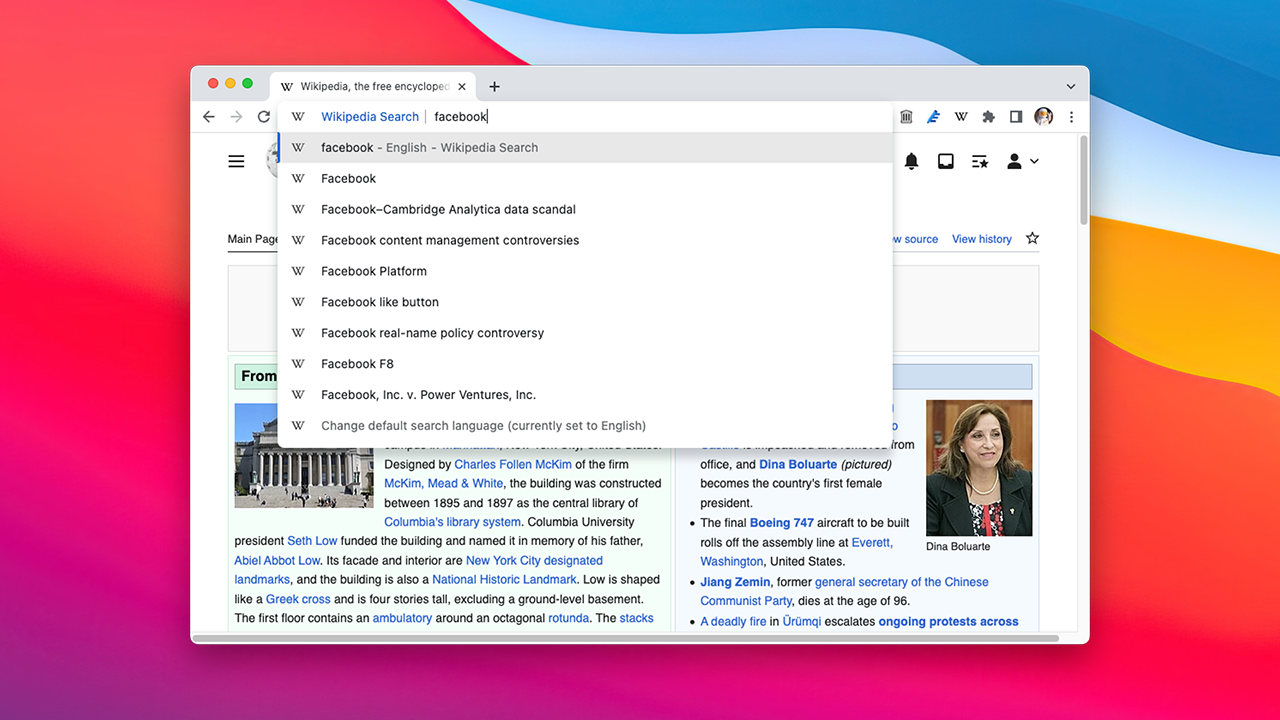Open the Boeing 747 link
This screenshot has height=720, width=1280.
782,522
